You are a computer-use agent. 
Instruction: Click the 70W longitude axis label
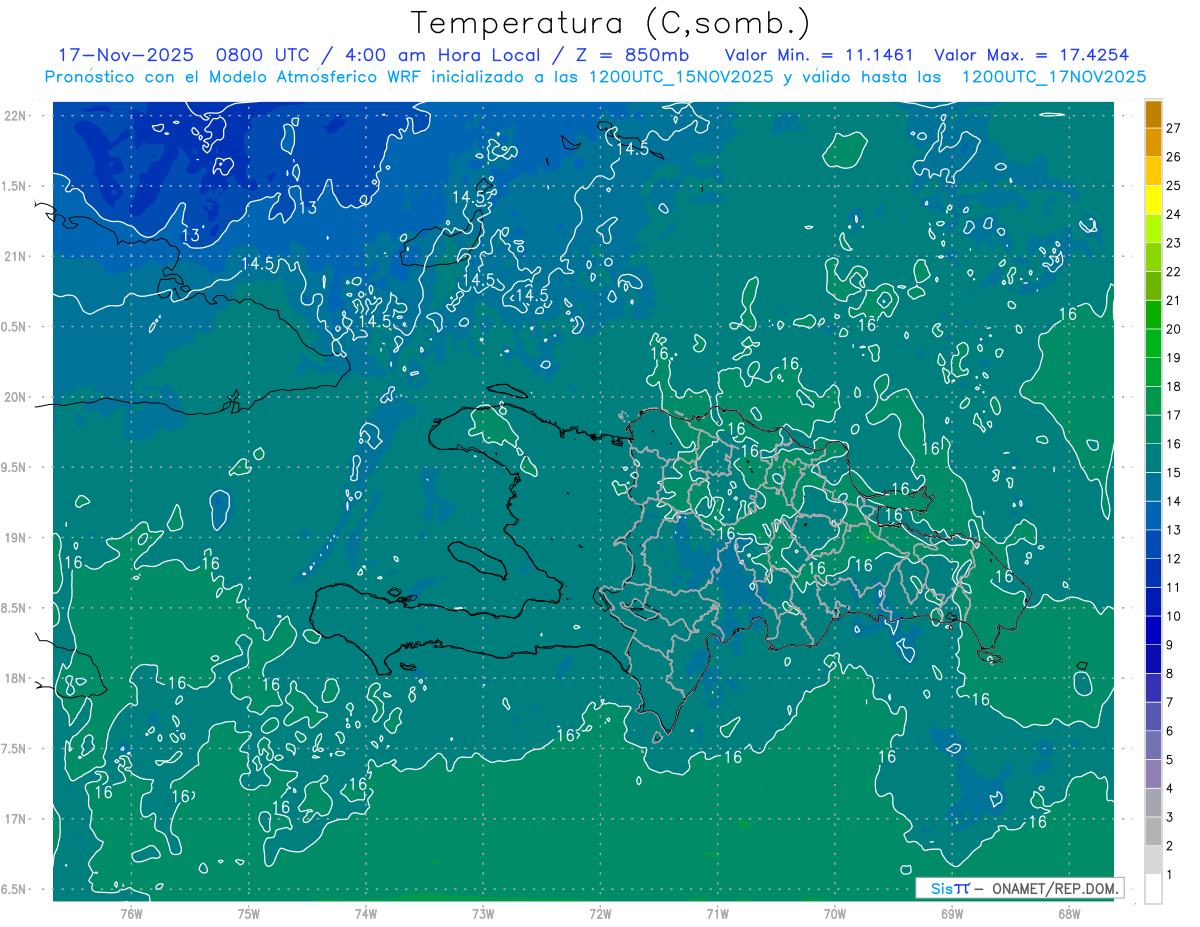pos(835,914)
